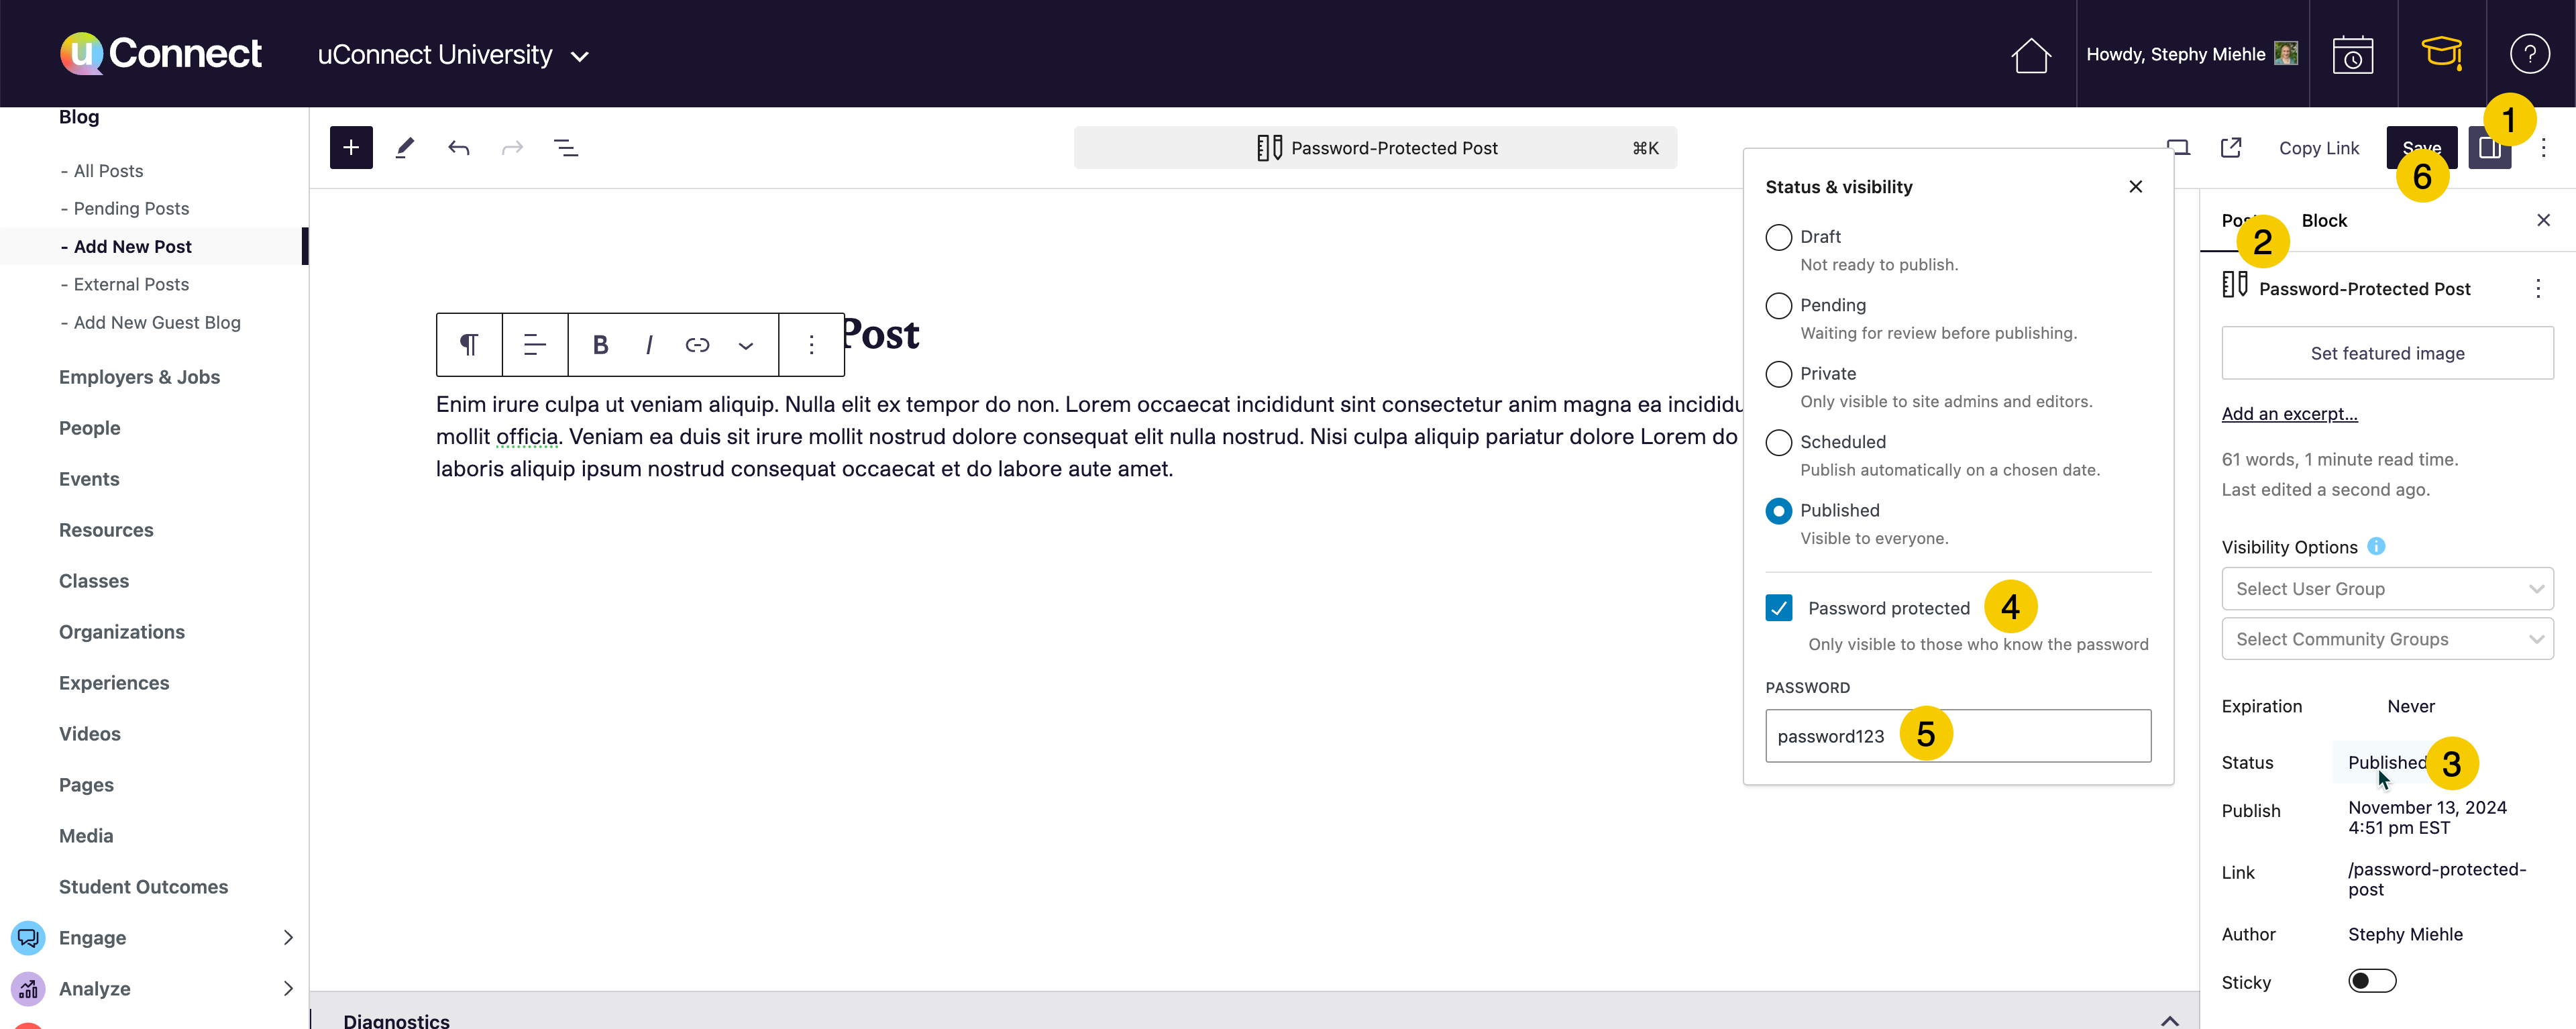The width and height of the screenshot is (2576, 1029).
Task: Toggle the Sticky switch
Action: [2372, 981]
